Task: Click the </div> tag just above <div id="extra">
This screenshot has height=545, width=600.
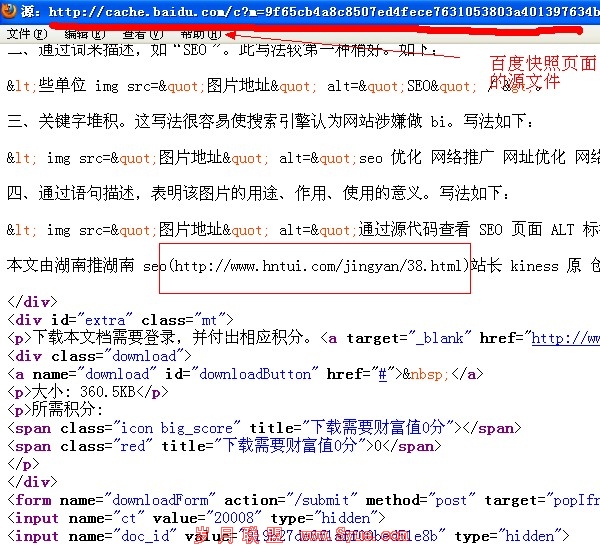Action: point(32,302)
